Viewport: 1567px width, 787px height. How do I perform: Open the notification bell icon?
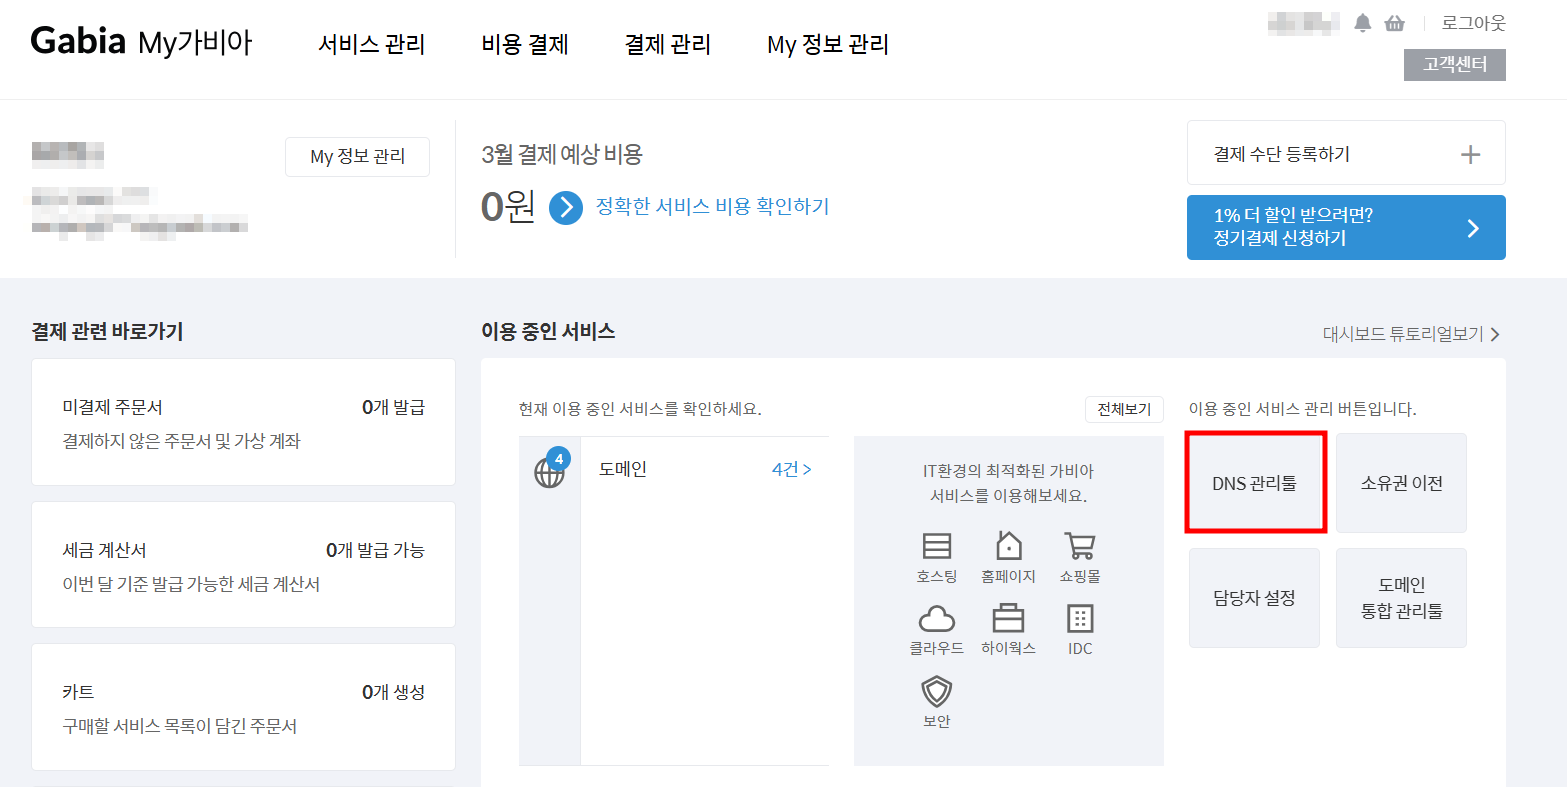click(1362, 23)
